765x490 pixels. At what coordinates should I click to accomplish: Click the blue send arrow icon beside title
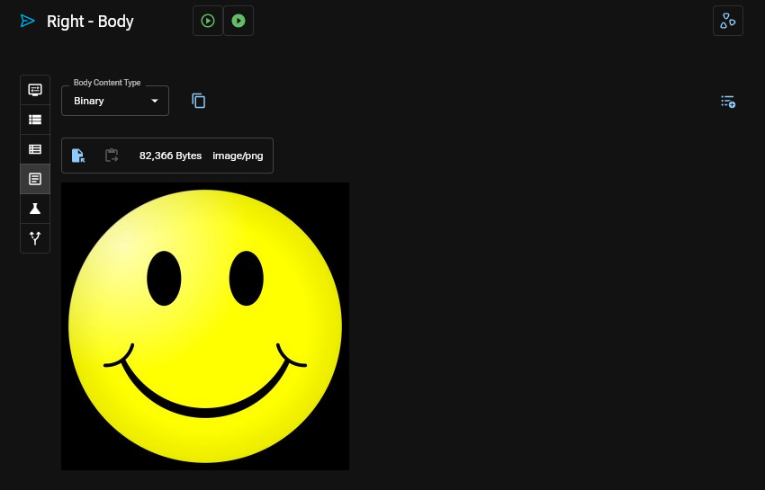click(x=27, y=21)
